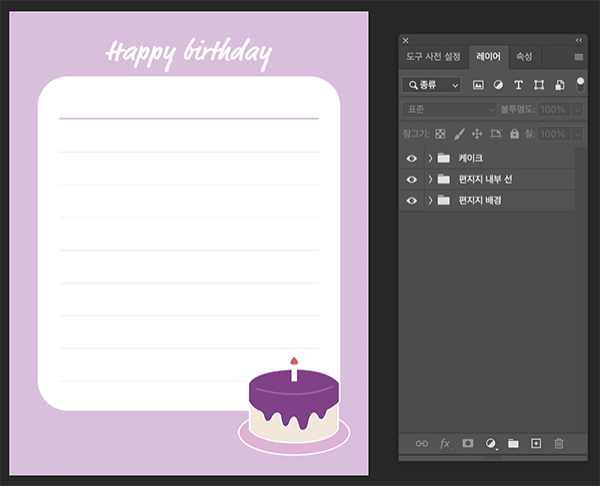600x486 pixels.
Task: Click the 불투명도 label
Action: 517,110
